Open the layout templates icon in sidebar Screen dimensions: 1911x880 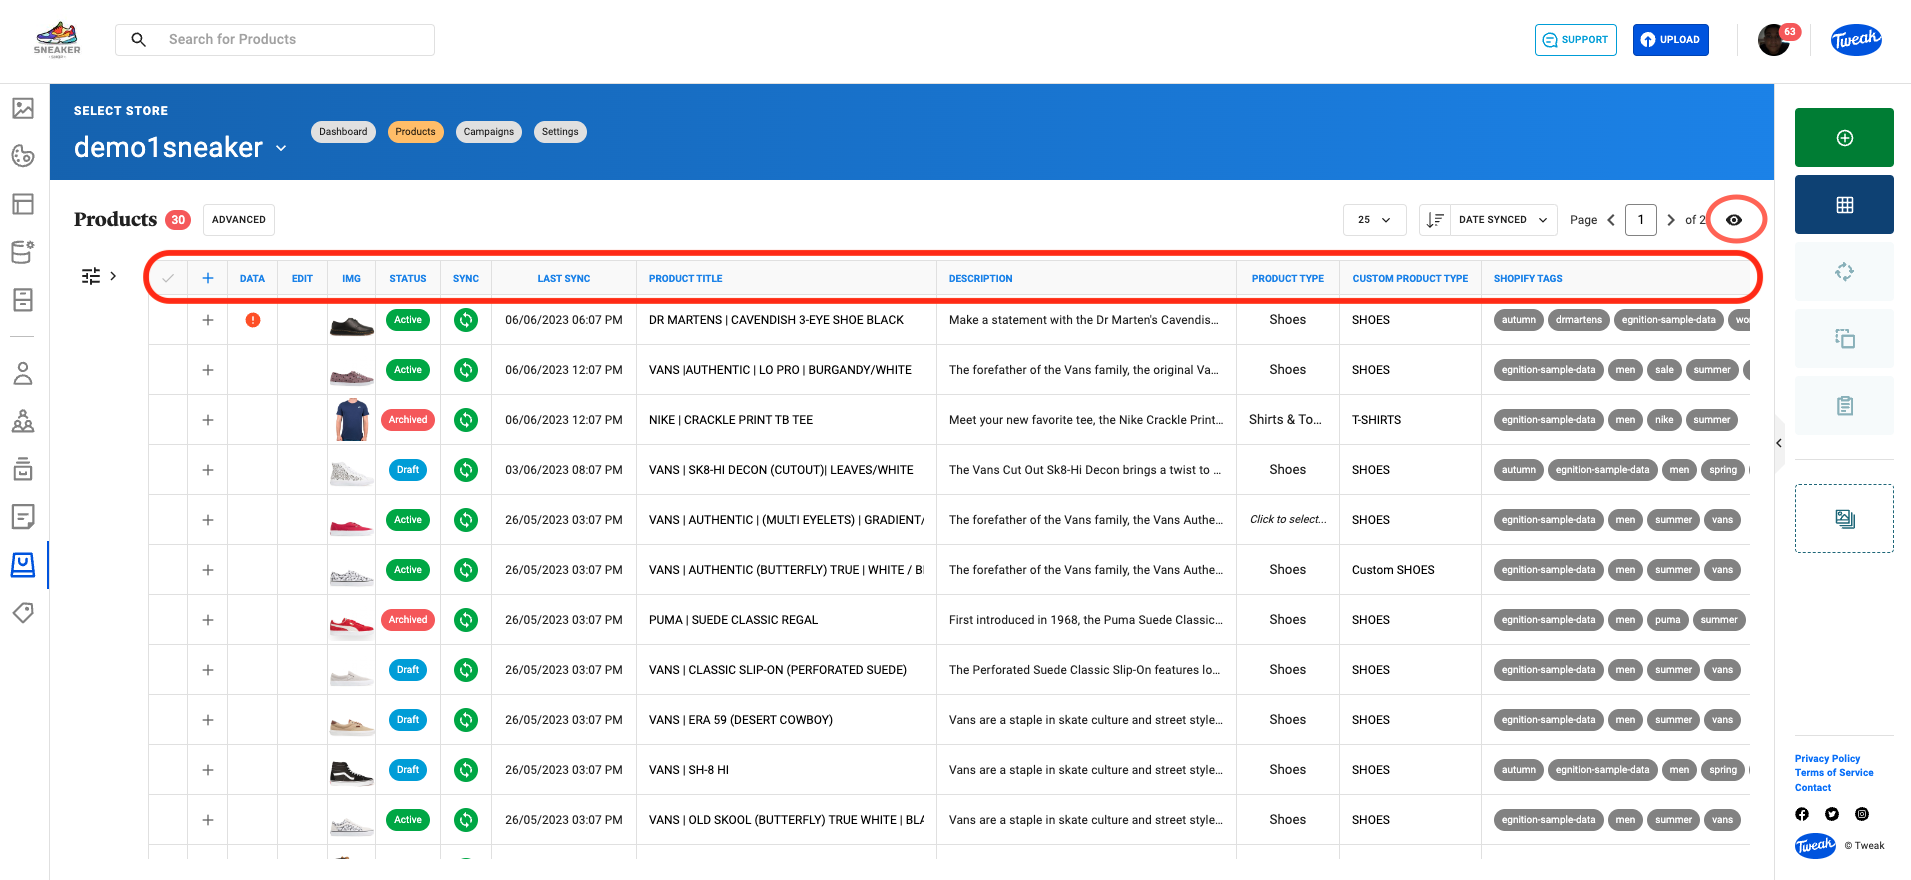pyautogui.click(x=23, y=204)
